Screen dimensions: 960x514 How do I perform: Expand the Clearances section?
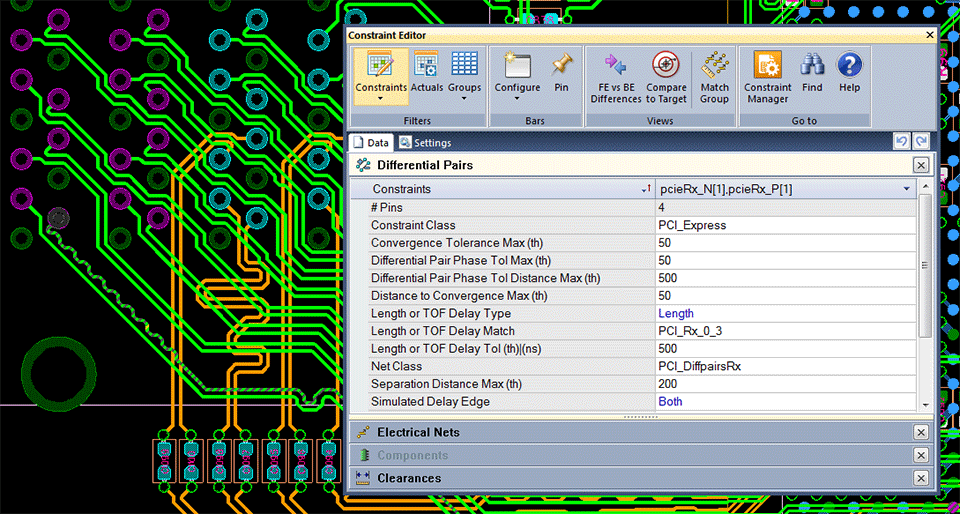tap(408, 478)
